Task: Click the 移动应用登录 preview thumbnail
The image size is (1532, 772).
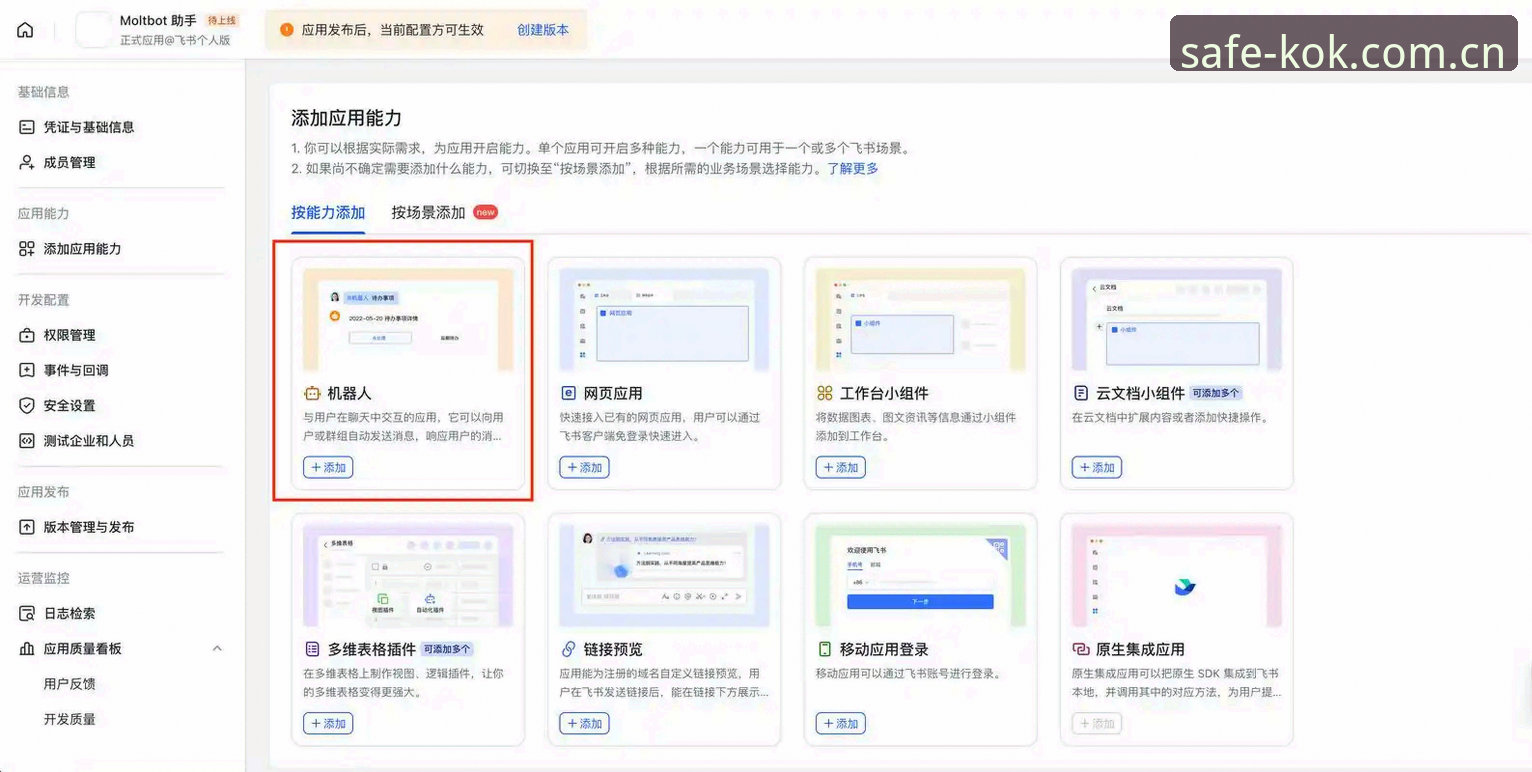Action: click(x=920, y=576)
